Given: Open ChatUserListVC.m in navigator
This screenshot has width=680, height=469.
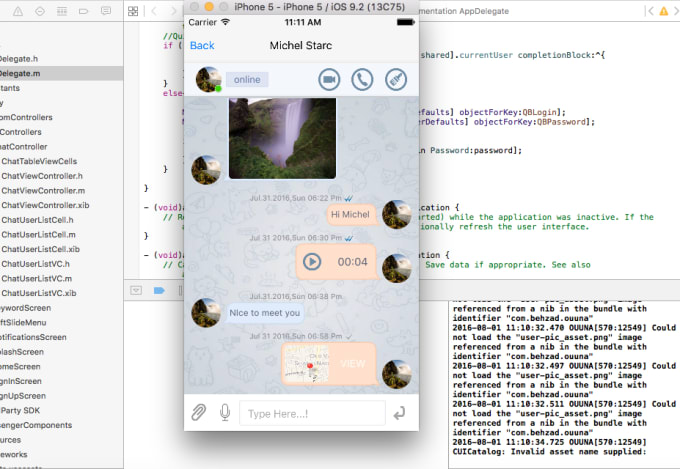Looking at the screenshot, I should pyautogui.click(x=37, y=279).
